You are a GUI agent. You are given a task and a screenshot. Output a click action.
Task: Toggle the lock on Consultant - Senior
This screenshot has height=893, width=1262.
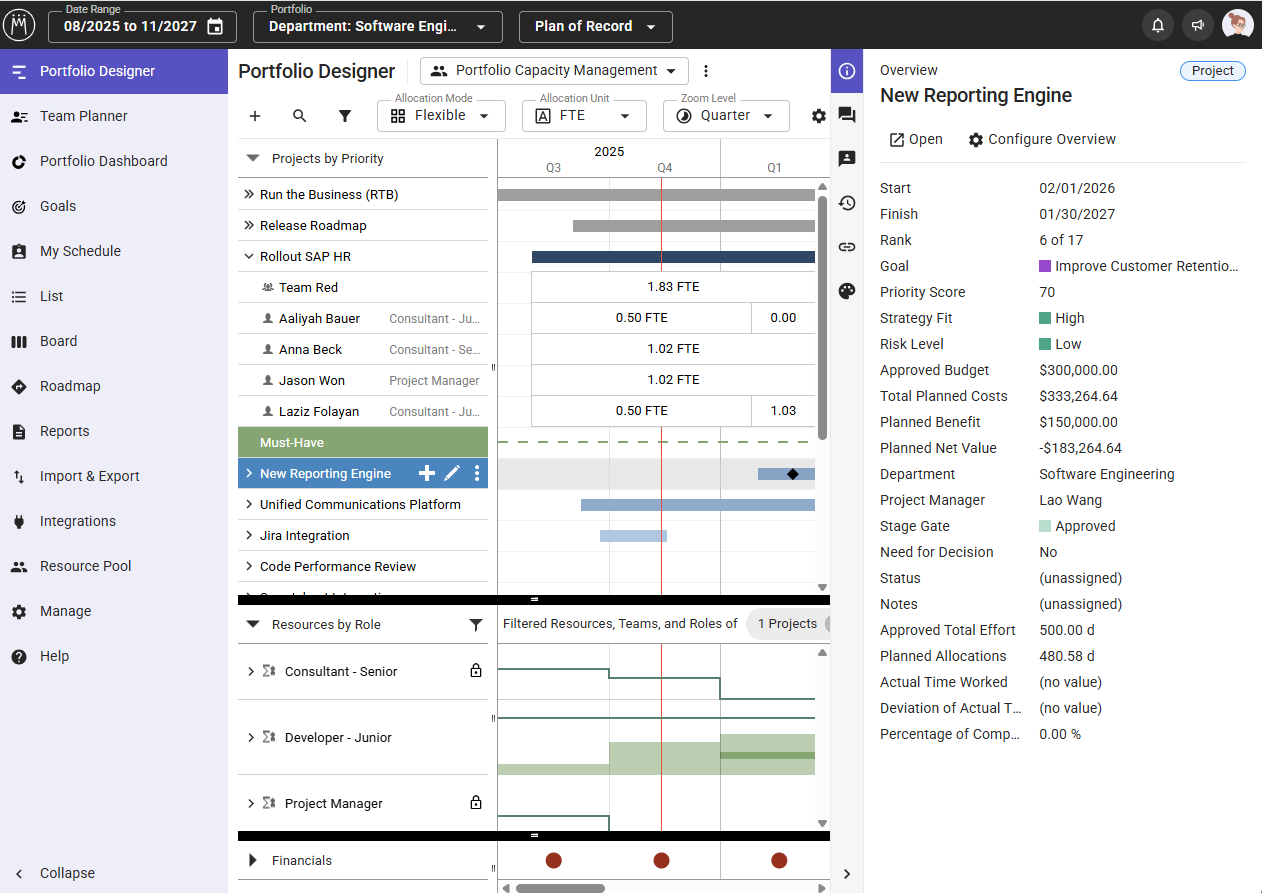coord(476,671)
